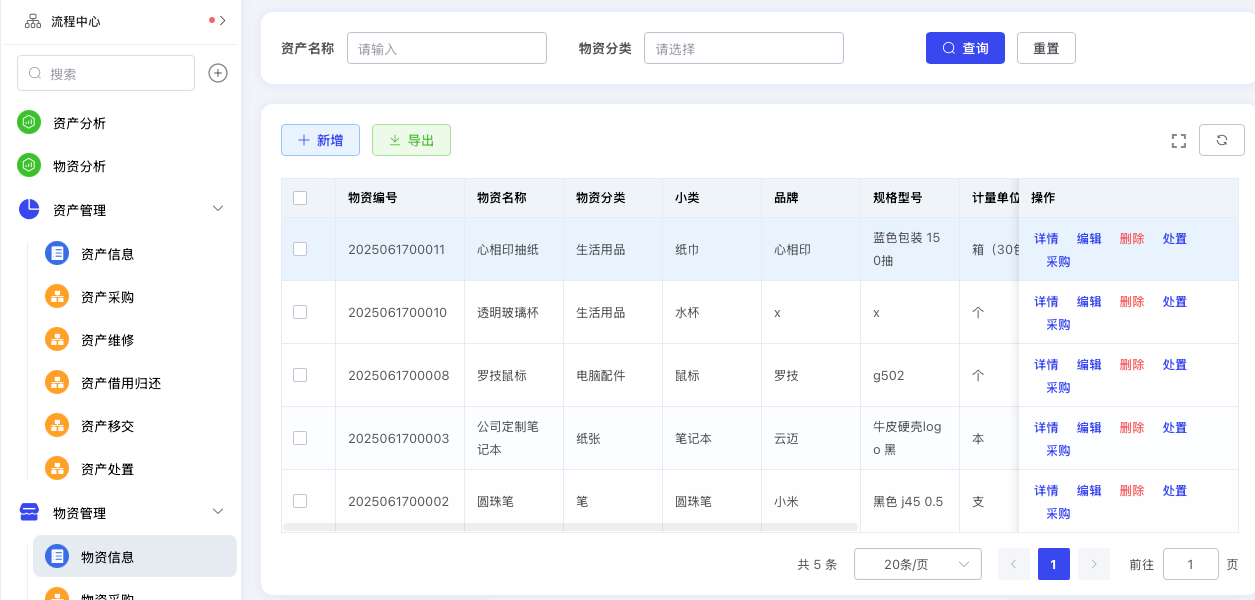Image resolution: width=1255 pixels, height=600 pixels.
Task: Click 采购 for 心相印抽纸 row
Action: (1058, 262)
